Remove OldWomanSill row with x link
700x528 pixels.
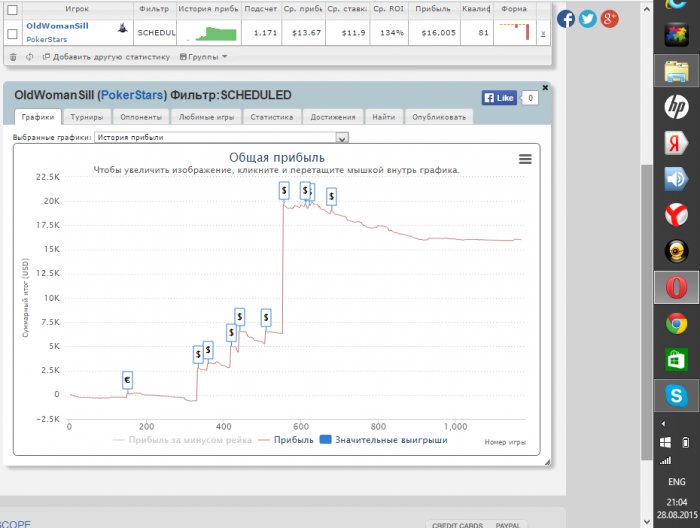(x=543, y=33)
